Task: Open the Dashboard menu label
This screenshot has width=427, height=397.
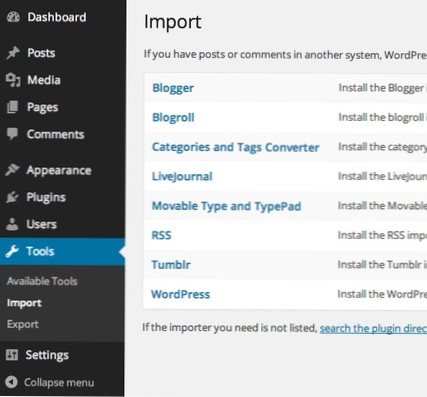Action: click(x=57, y=17)
